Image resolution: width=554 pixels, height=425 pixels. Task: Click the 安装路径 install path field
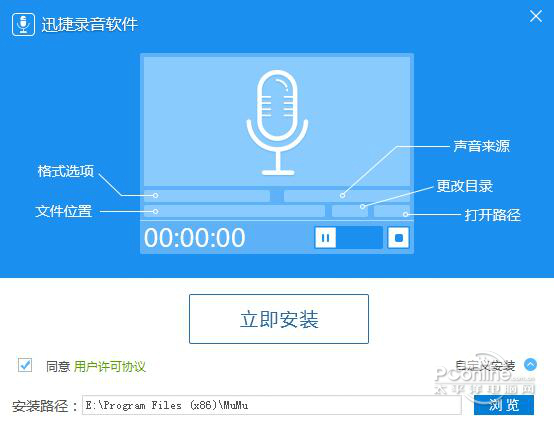(x=272, y=405)
